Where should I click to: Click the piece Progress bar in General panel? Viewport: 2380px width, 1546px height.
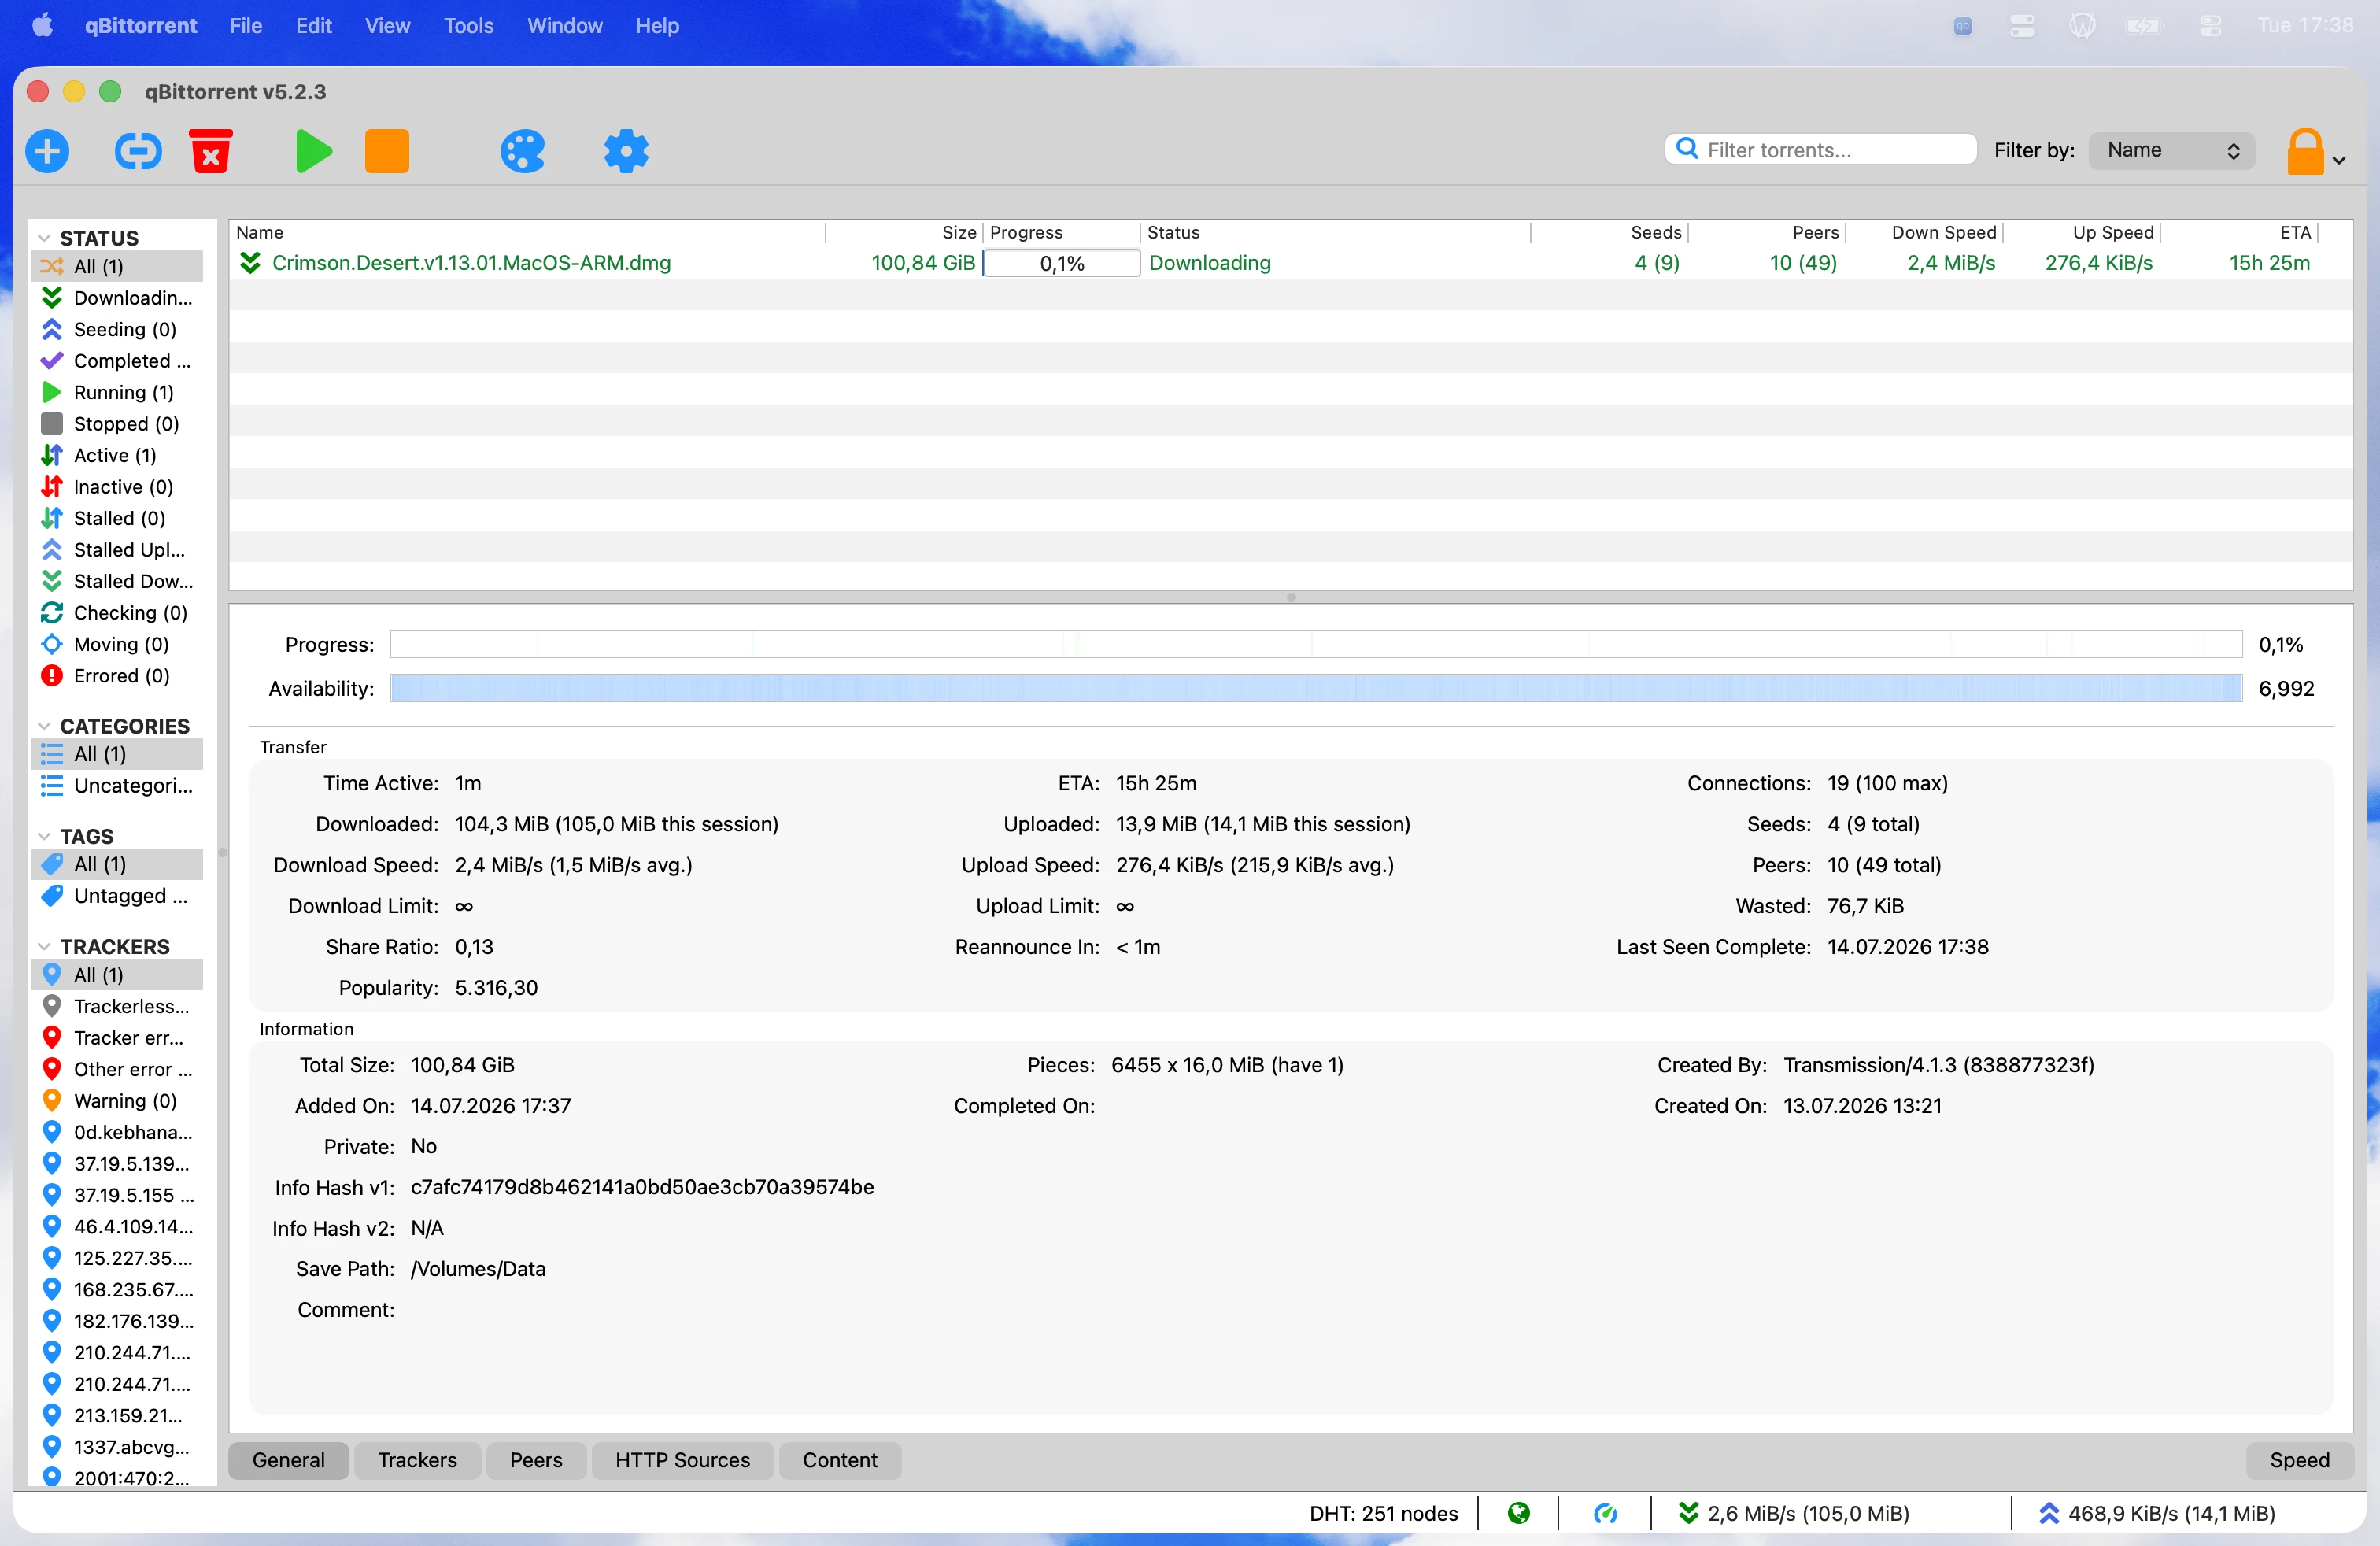1316,644
